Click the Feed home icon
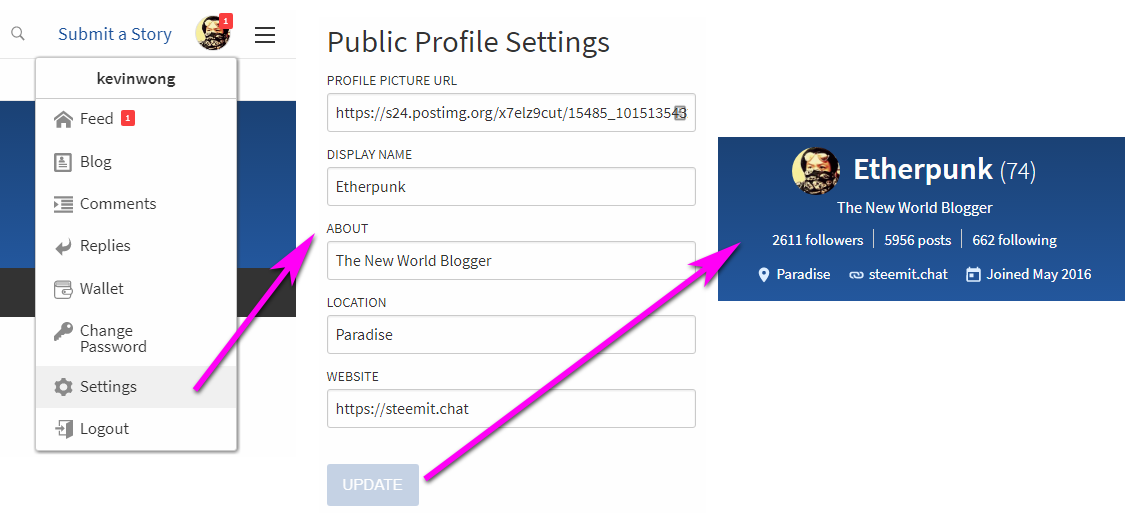Image resolution: width=1125 pixels, height=519 pixels. (63, 119)
